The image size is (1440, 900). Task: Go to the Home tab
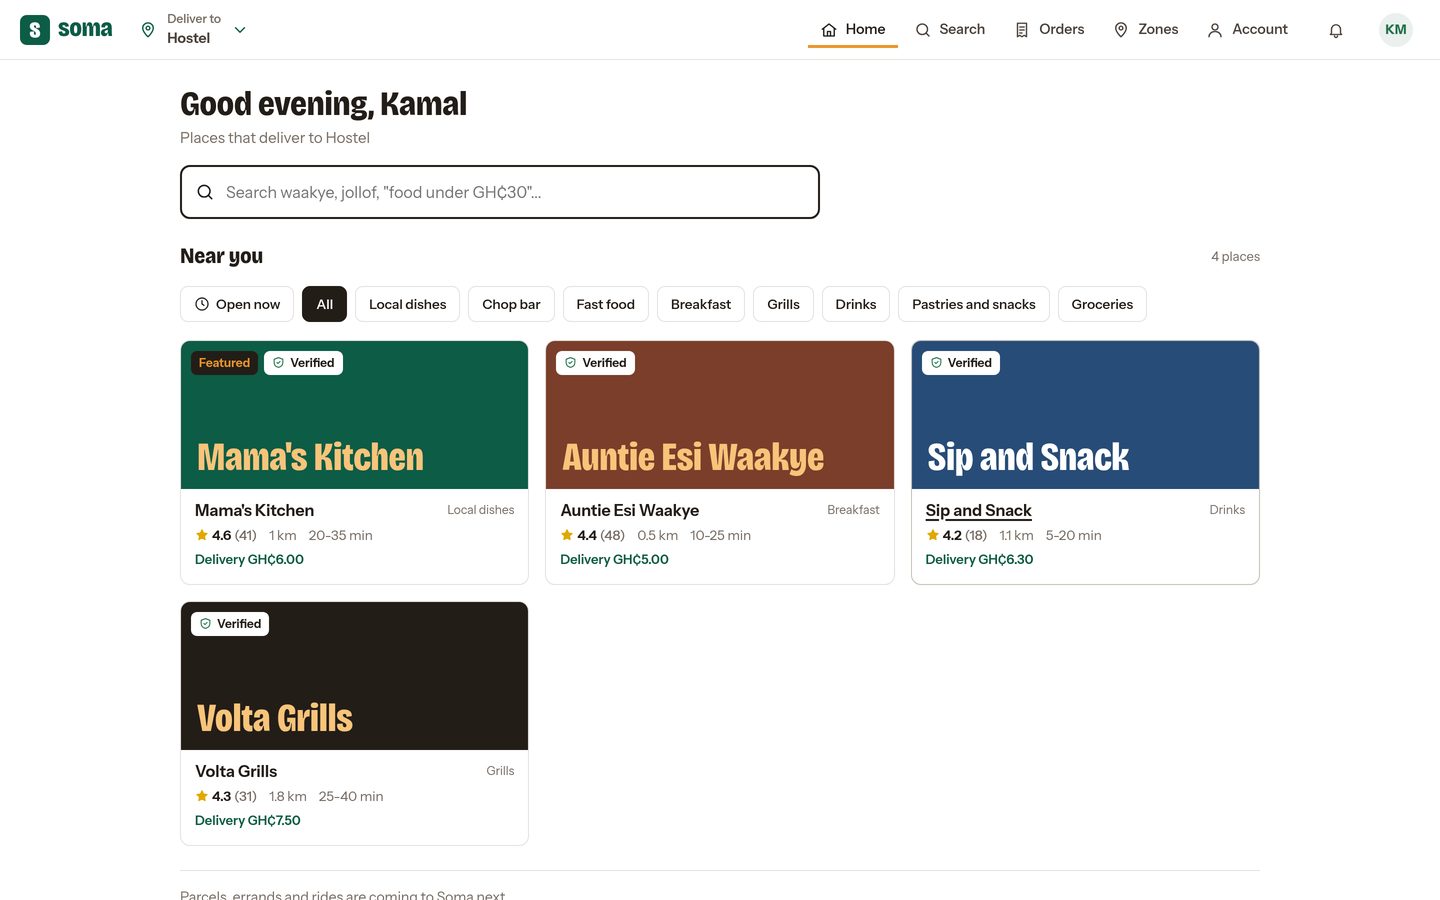point(853,30)
